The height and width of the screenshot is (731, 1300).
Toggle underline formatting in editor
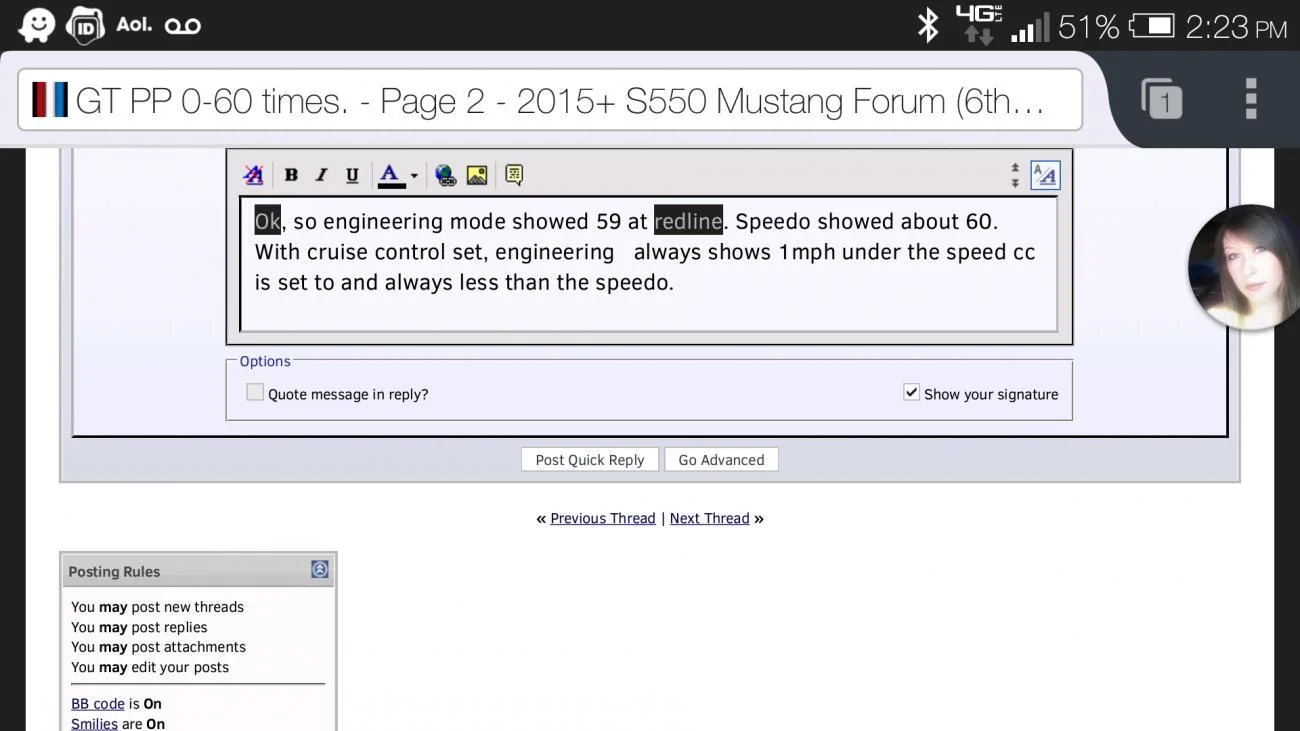(x=352, y=175)
